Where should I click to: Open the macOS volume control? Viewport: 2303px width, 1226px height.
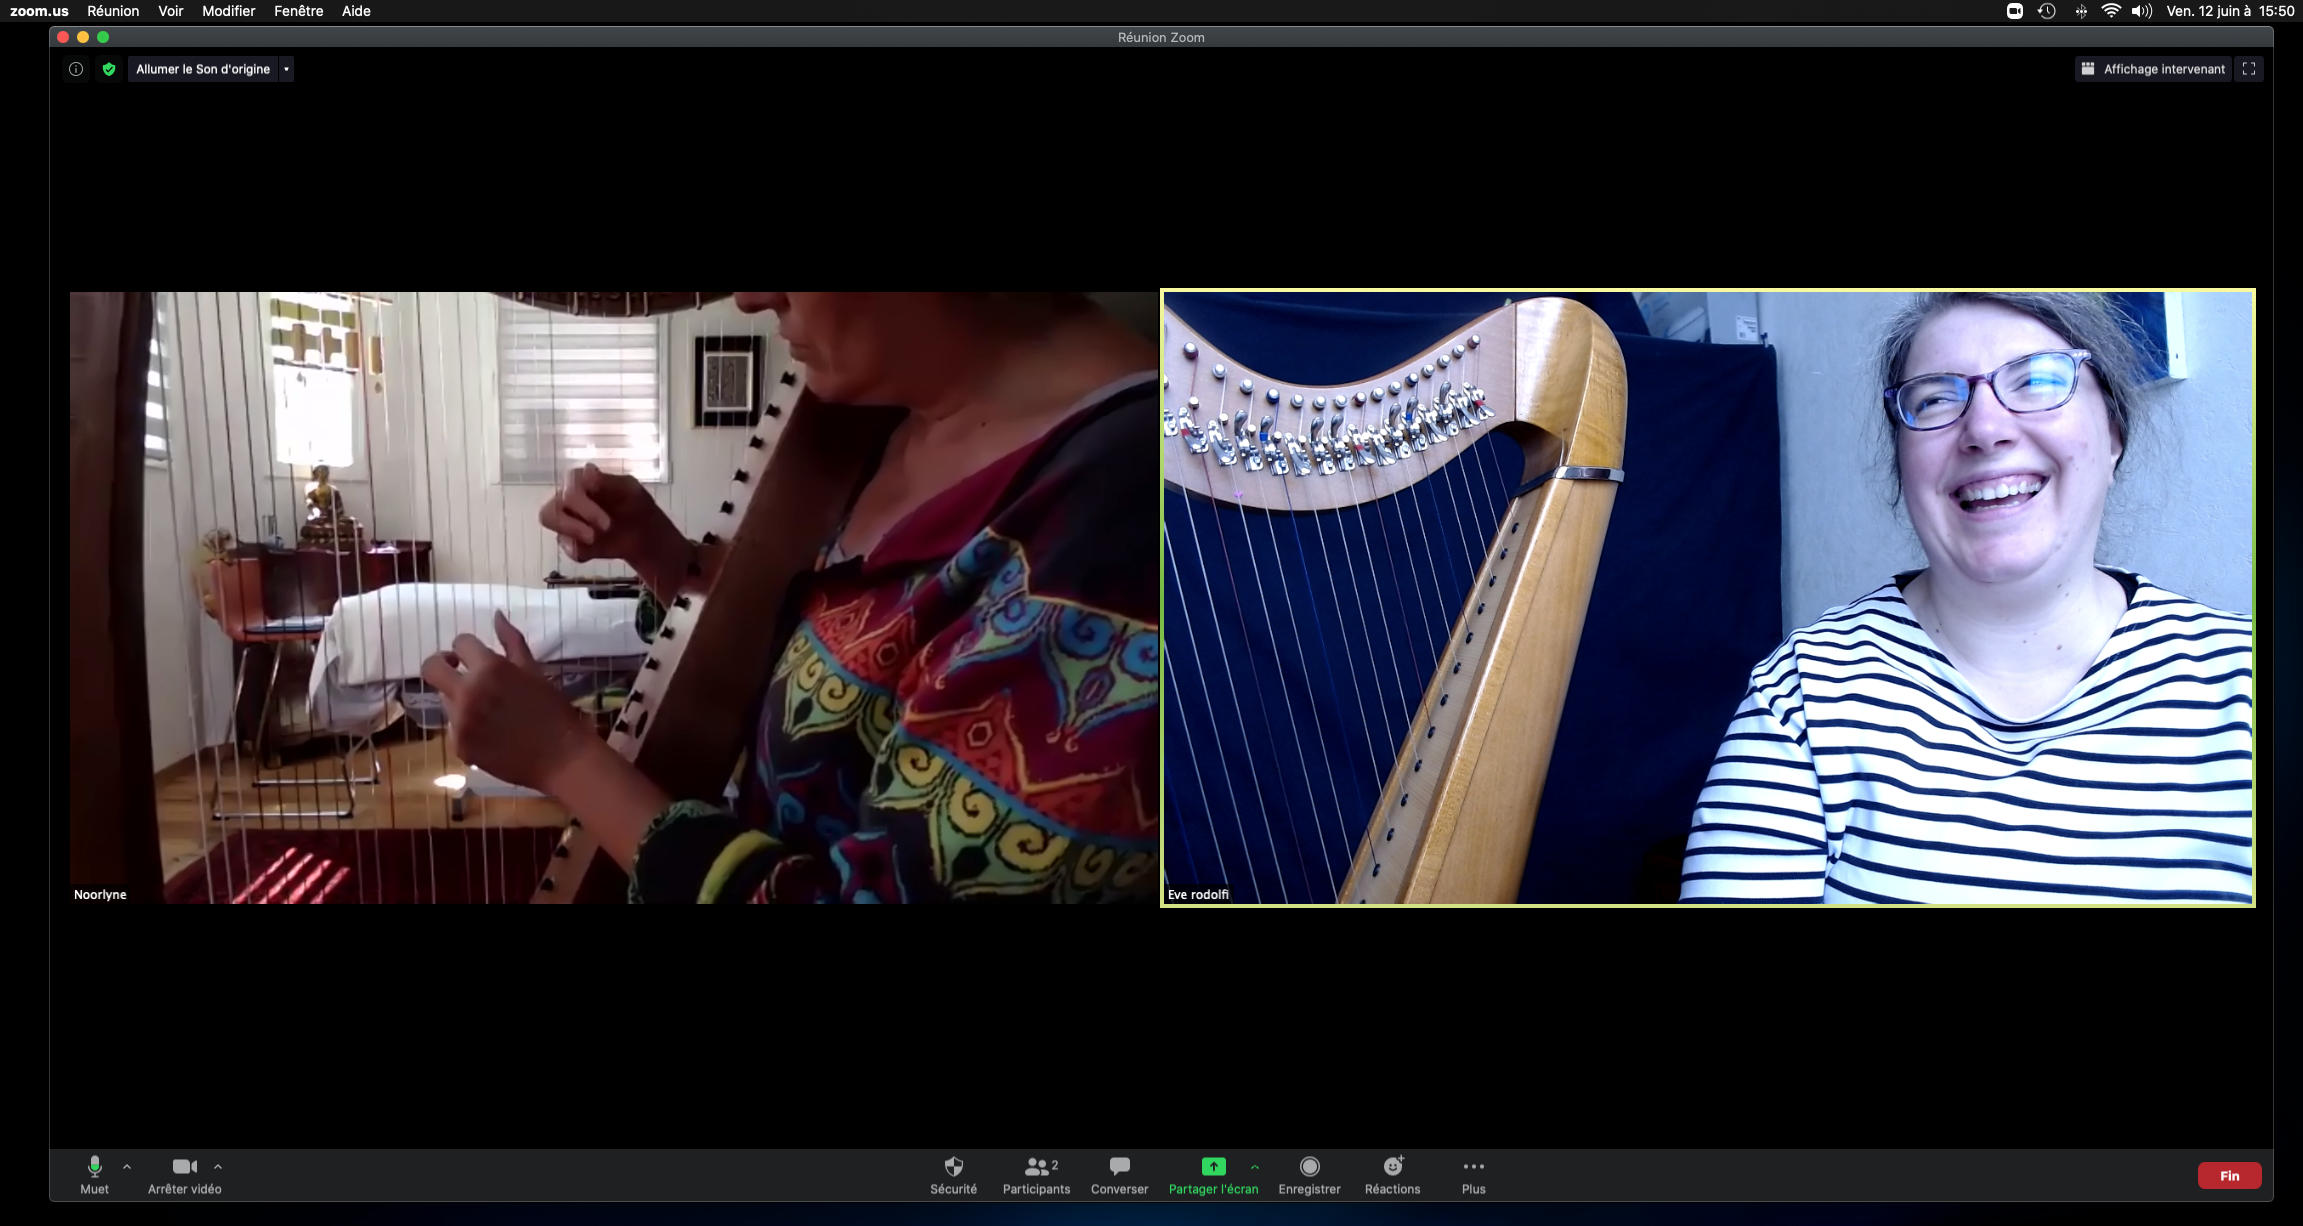coord(2141,11)
